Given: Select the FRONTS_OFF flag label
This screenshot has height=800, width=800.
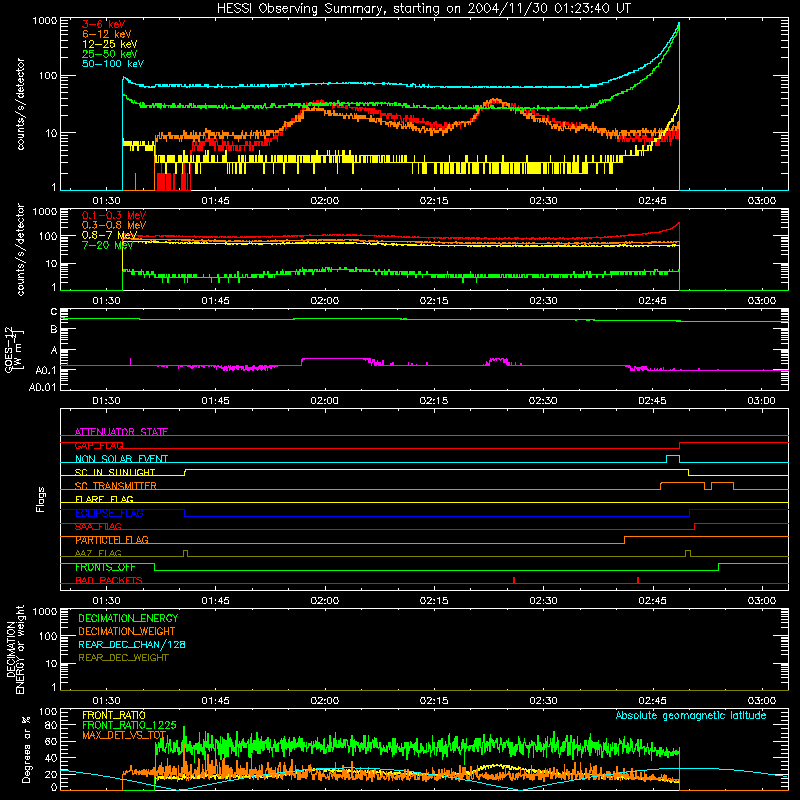Looking at the screenshot, I should pyautogui.click(x=105, y=567).
